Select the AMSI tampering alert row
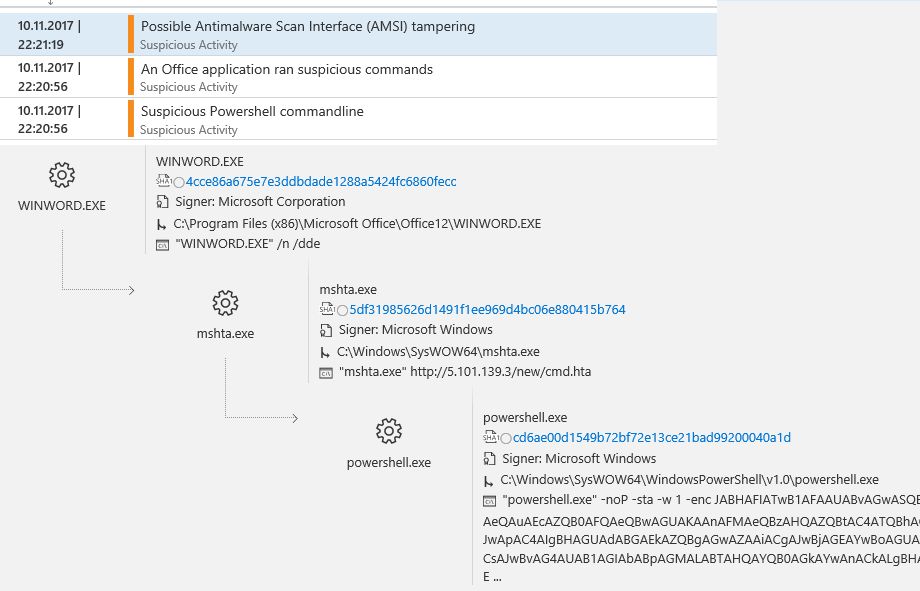Image resolution: width=920 pixels, height=591 pixels. point(358,35)
